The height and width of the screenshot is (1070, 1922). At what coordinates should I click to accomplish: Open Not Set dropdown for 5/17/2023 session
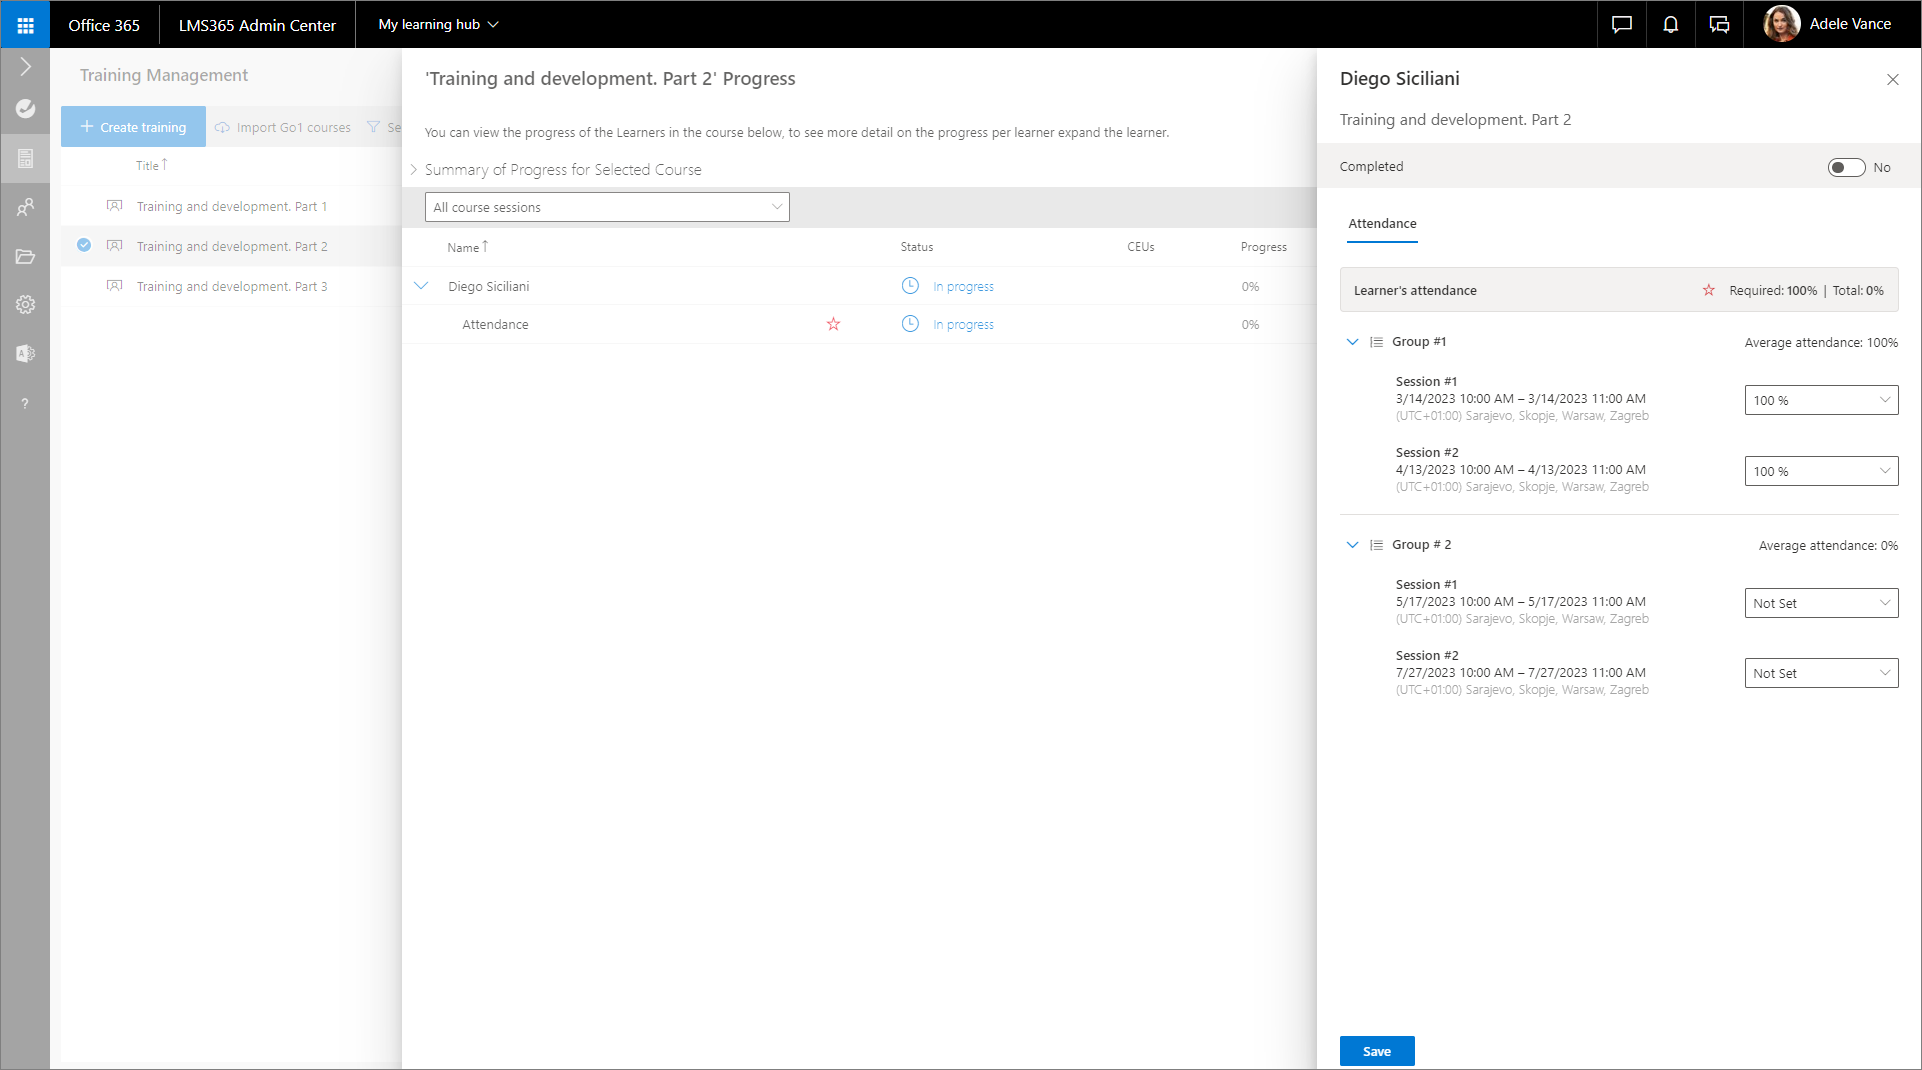1820,603
